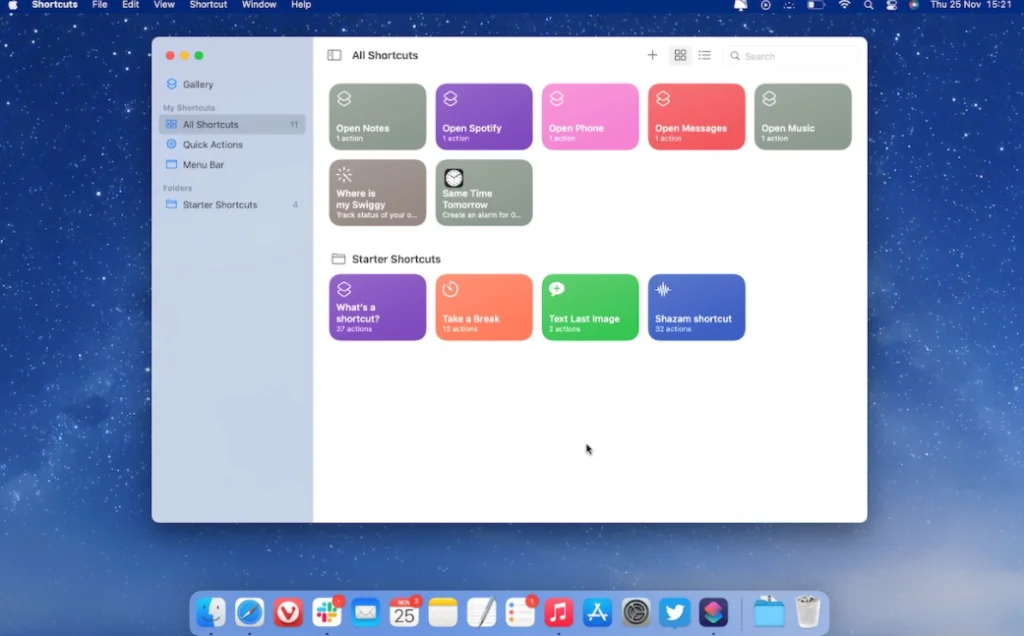Open the Help menu
This screenshot has width=1024, height=636.
click(x=300, y=5)
